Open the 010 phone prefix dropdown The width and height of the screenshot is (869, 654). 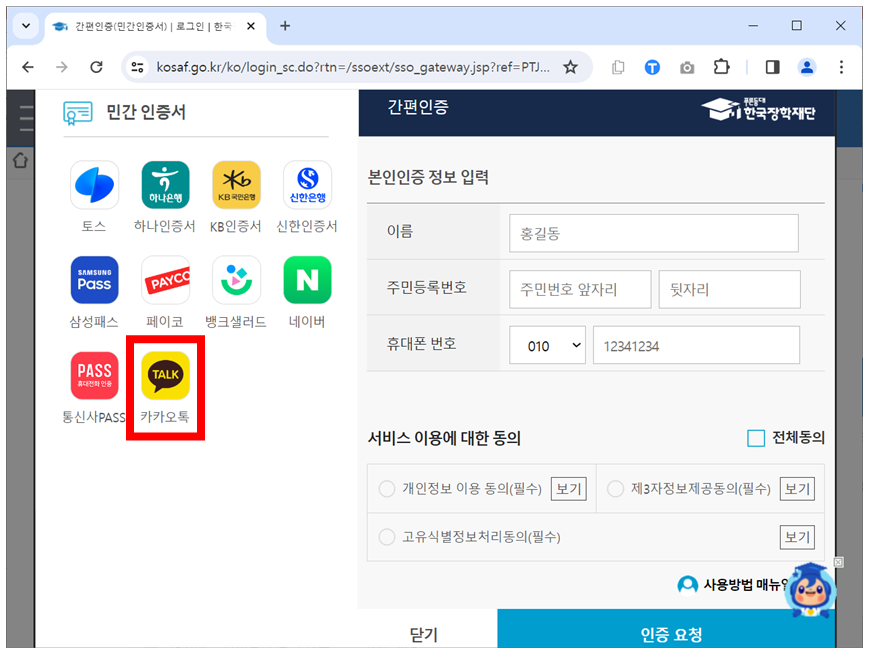click(x=548, y=345)
